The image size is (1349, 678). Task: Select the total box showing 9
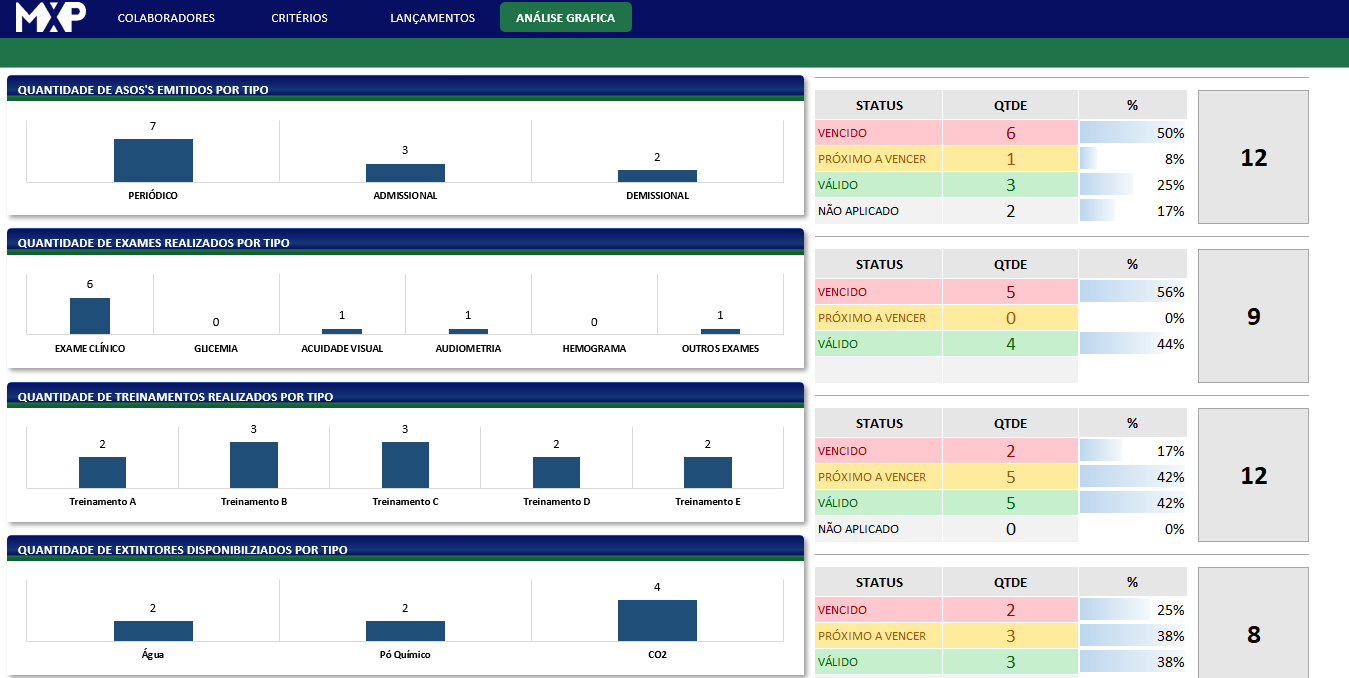pyautogui.click(x=1253, y=316)
